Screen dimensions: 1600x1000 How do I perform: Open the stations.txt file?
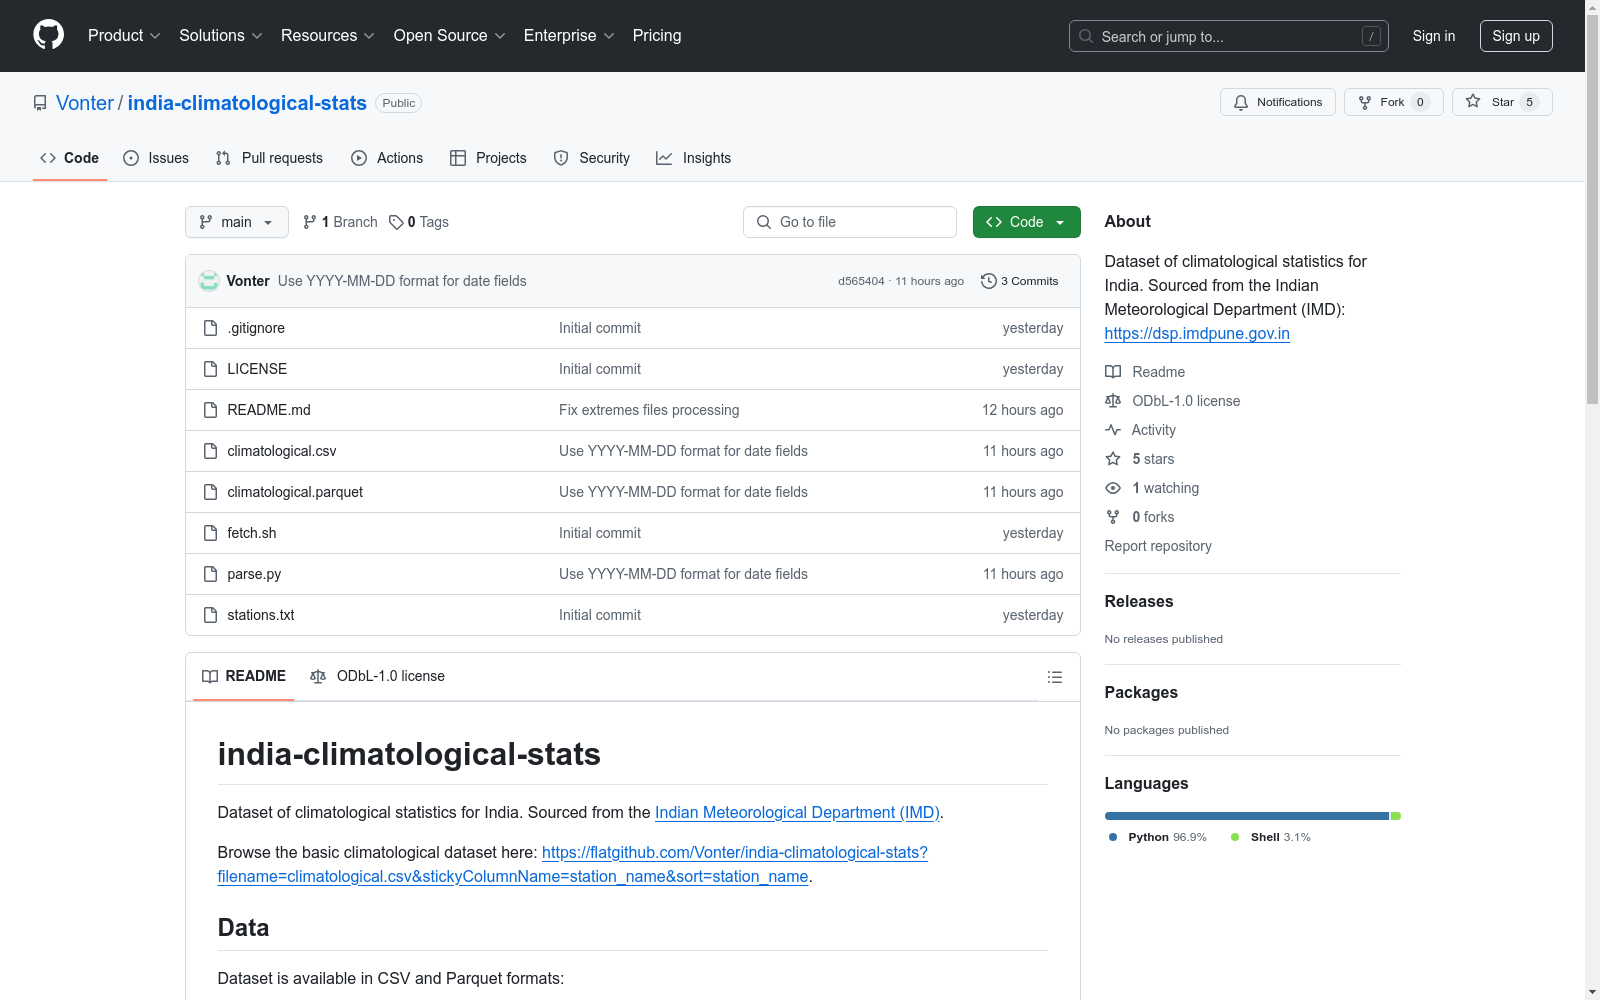click(261, 615)
